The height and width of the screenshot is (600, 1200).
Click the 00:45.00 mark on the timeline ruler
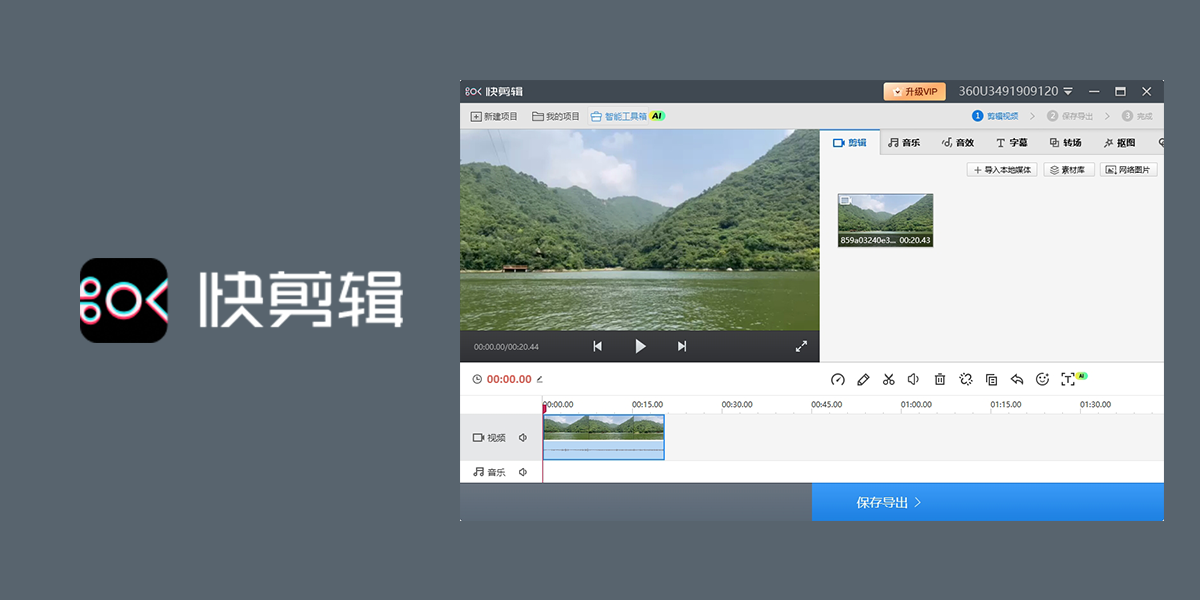click(826, 405)
